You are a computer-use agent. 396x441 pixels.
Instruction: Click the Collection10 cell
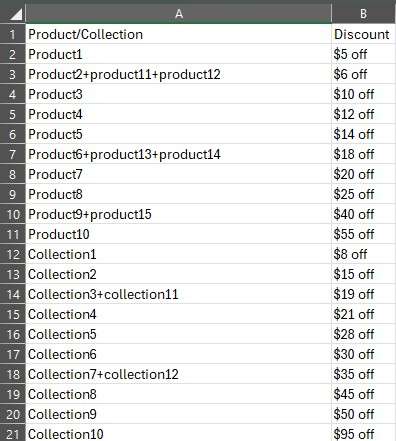[179, 433]
